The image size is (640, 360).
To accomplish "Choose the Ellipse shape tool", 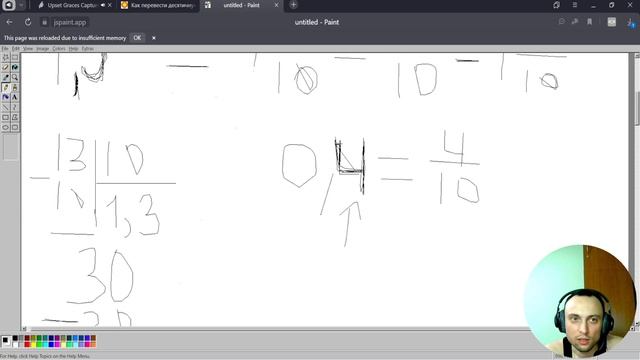I will pyautogui.click(x=5, y=127).
